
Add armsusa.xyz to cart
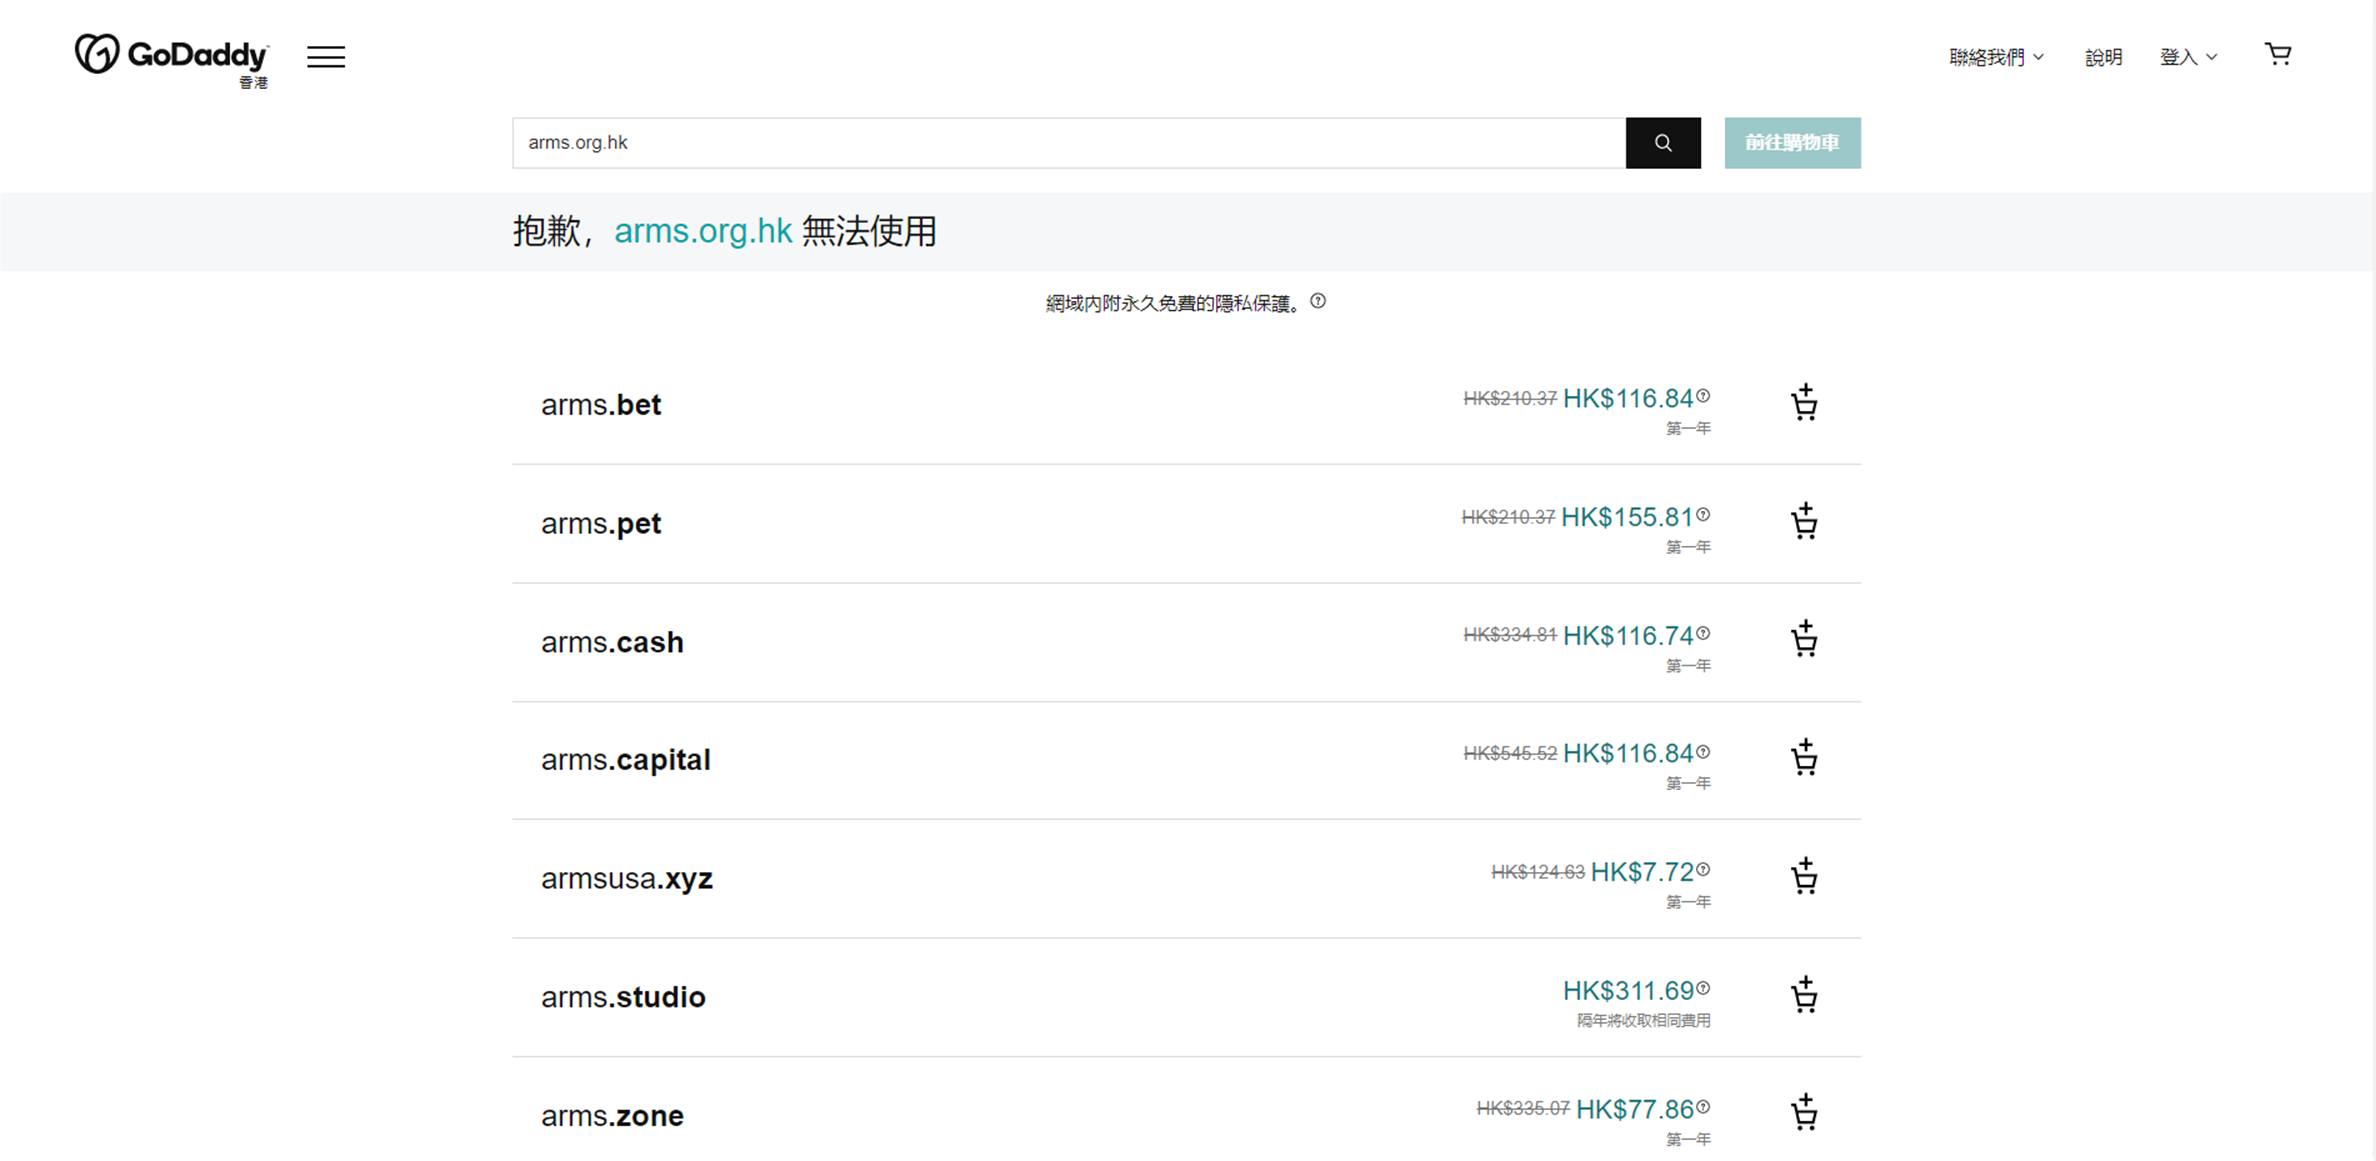click(x=1804, y=876)
